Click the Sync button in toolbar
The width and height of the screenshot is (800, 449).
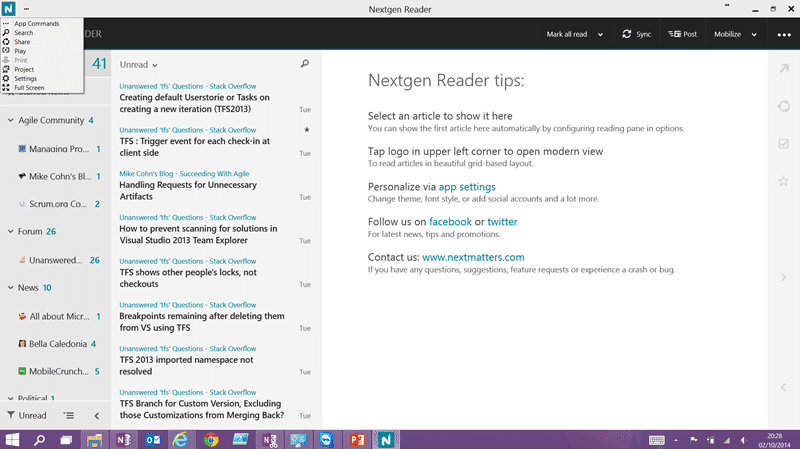(636, 34)
